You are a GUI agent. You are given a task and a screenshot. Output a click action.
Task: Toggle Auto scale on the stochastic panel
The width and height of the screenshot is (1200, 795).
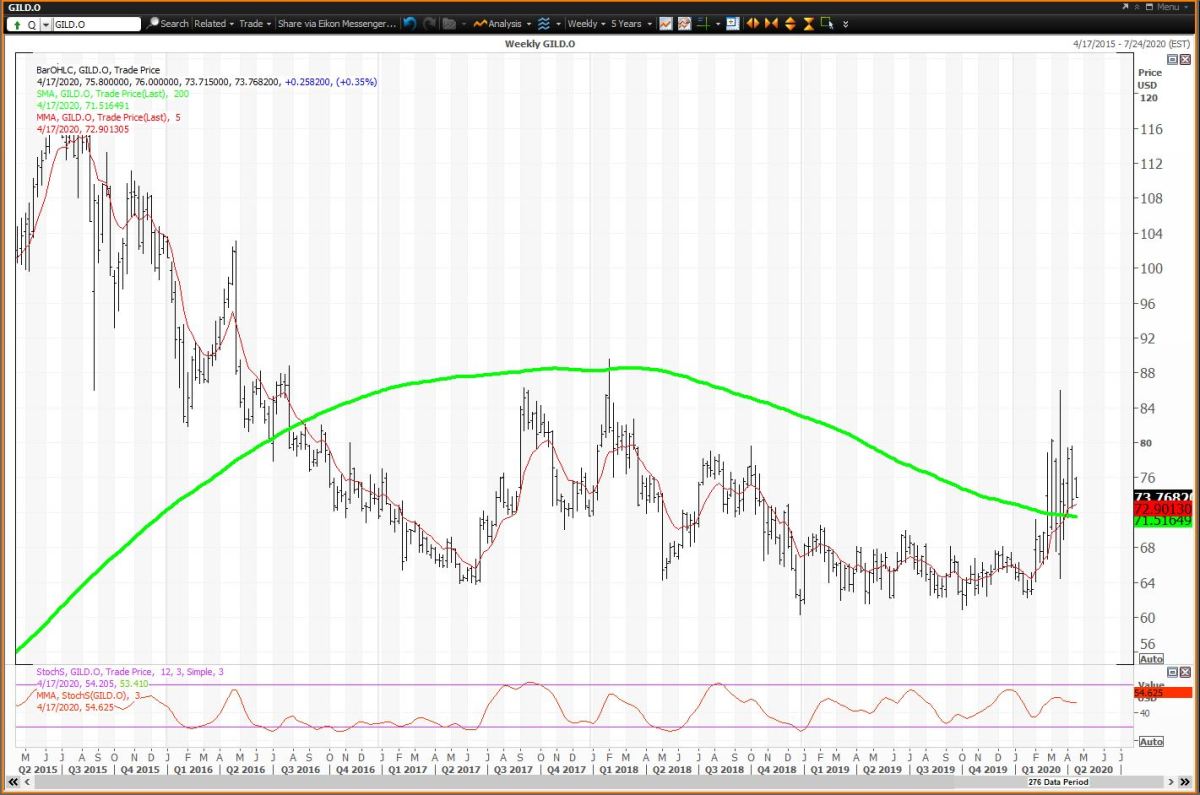coord(1151,741)
